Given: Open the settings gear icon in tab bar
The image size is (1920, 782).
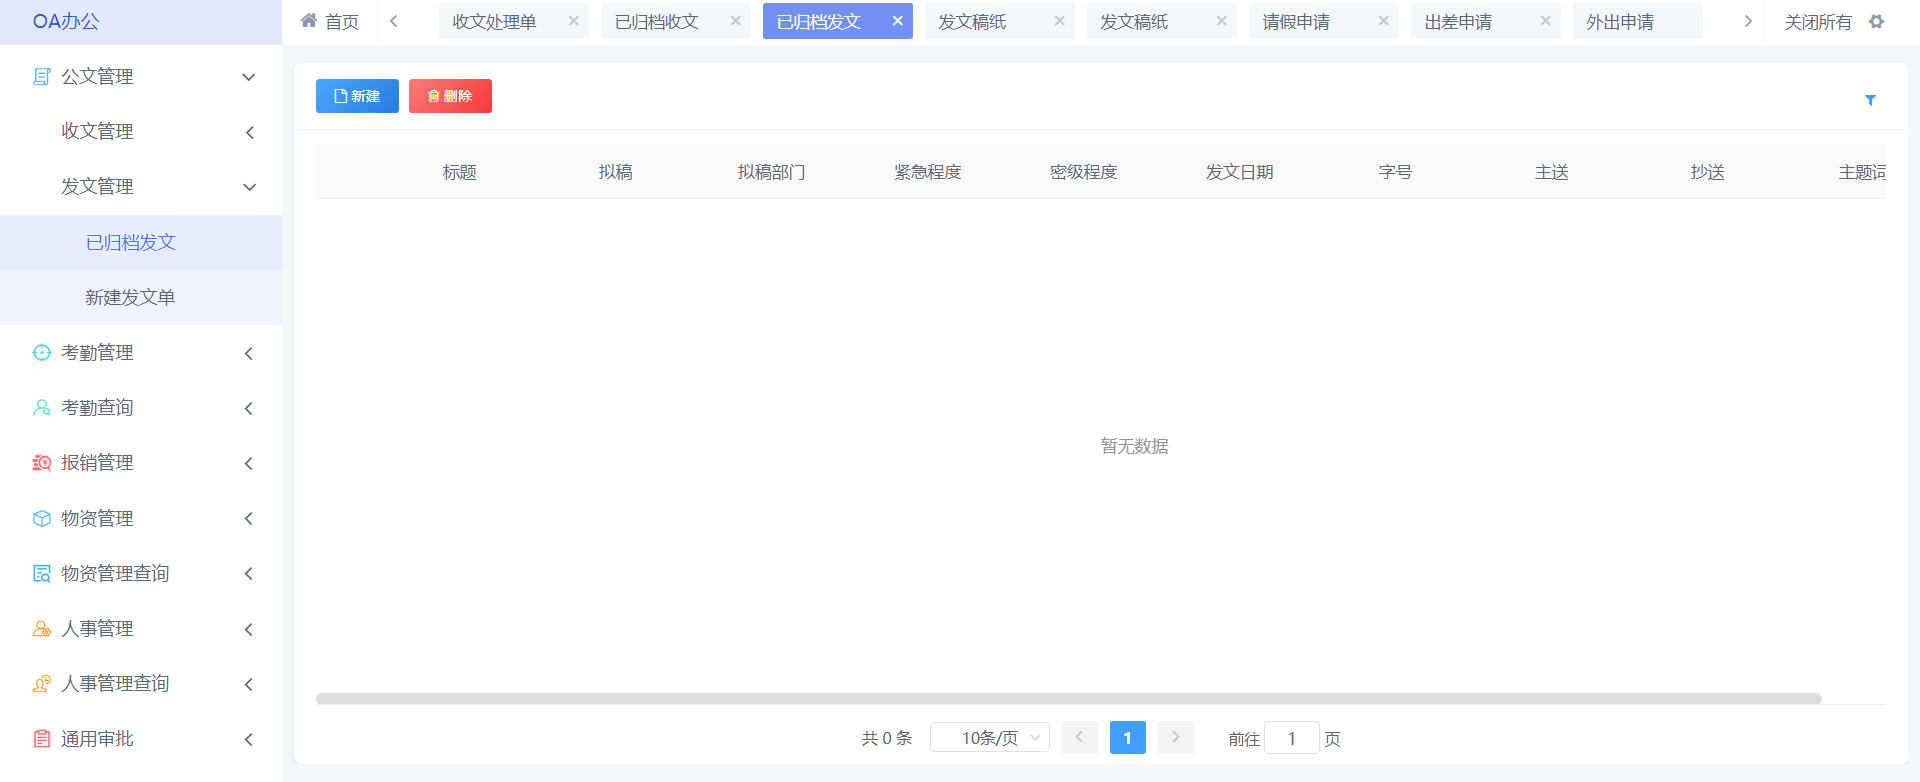Looking at the screenshot, I should coord(1876,22).
